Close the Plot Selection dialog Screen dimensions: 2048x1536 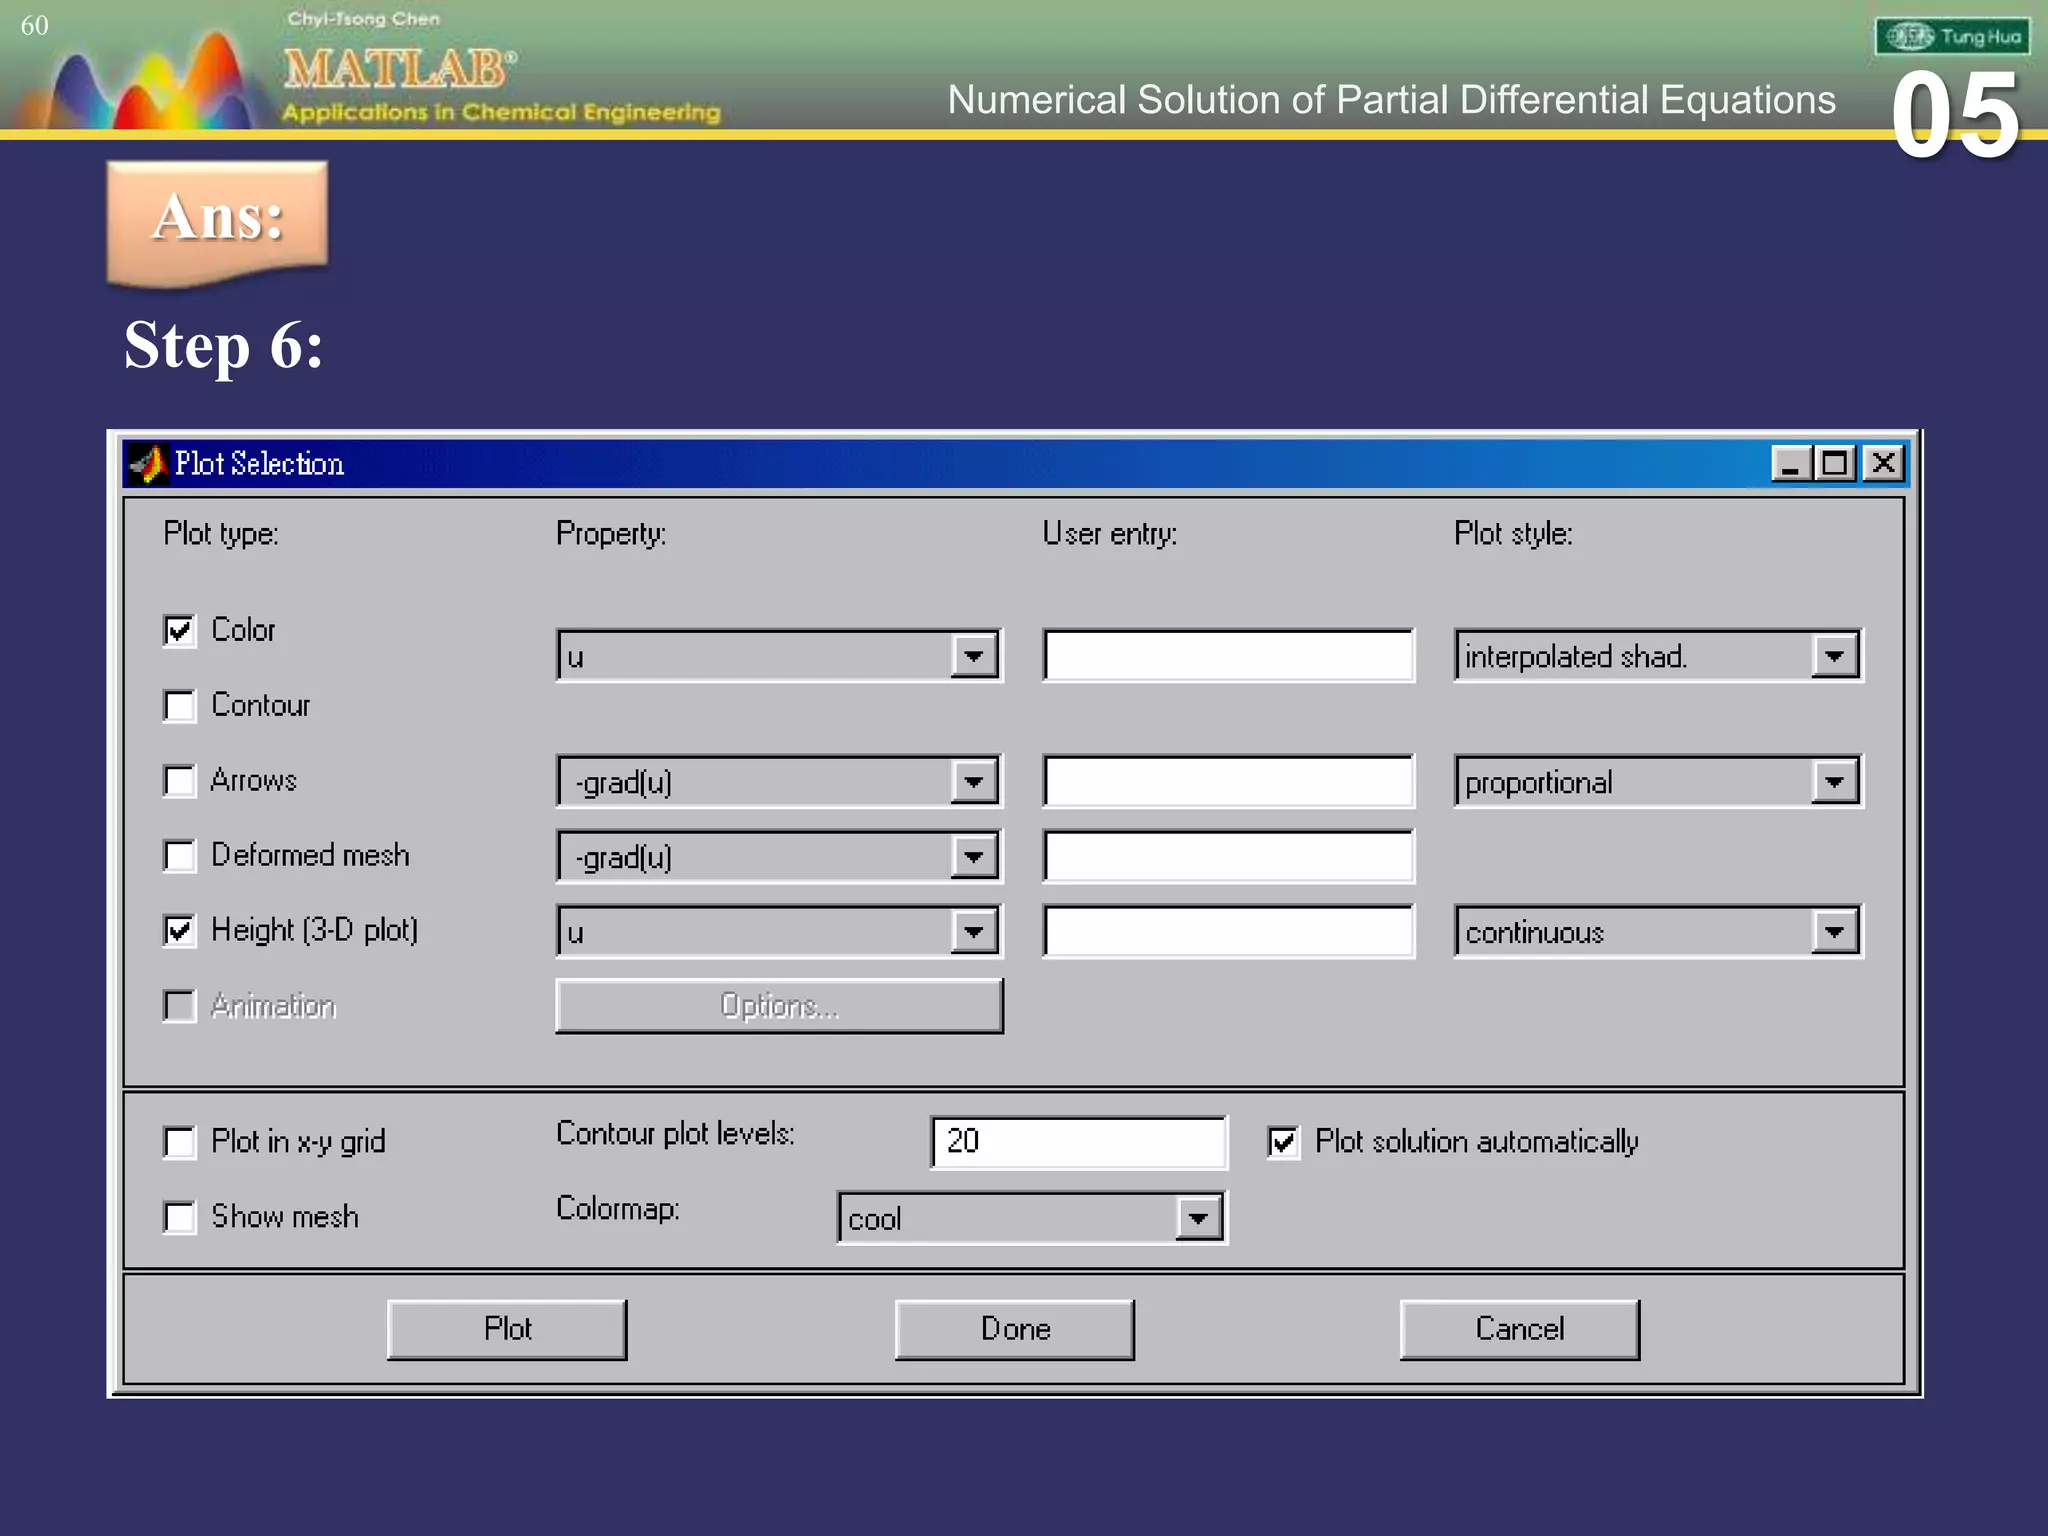[x=1883, y=464]
